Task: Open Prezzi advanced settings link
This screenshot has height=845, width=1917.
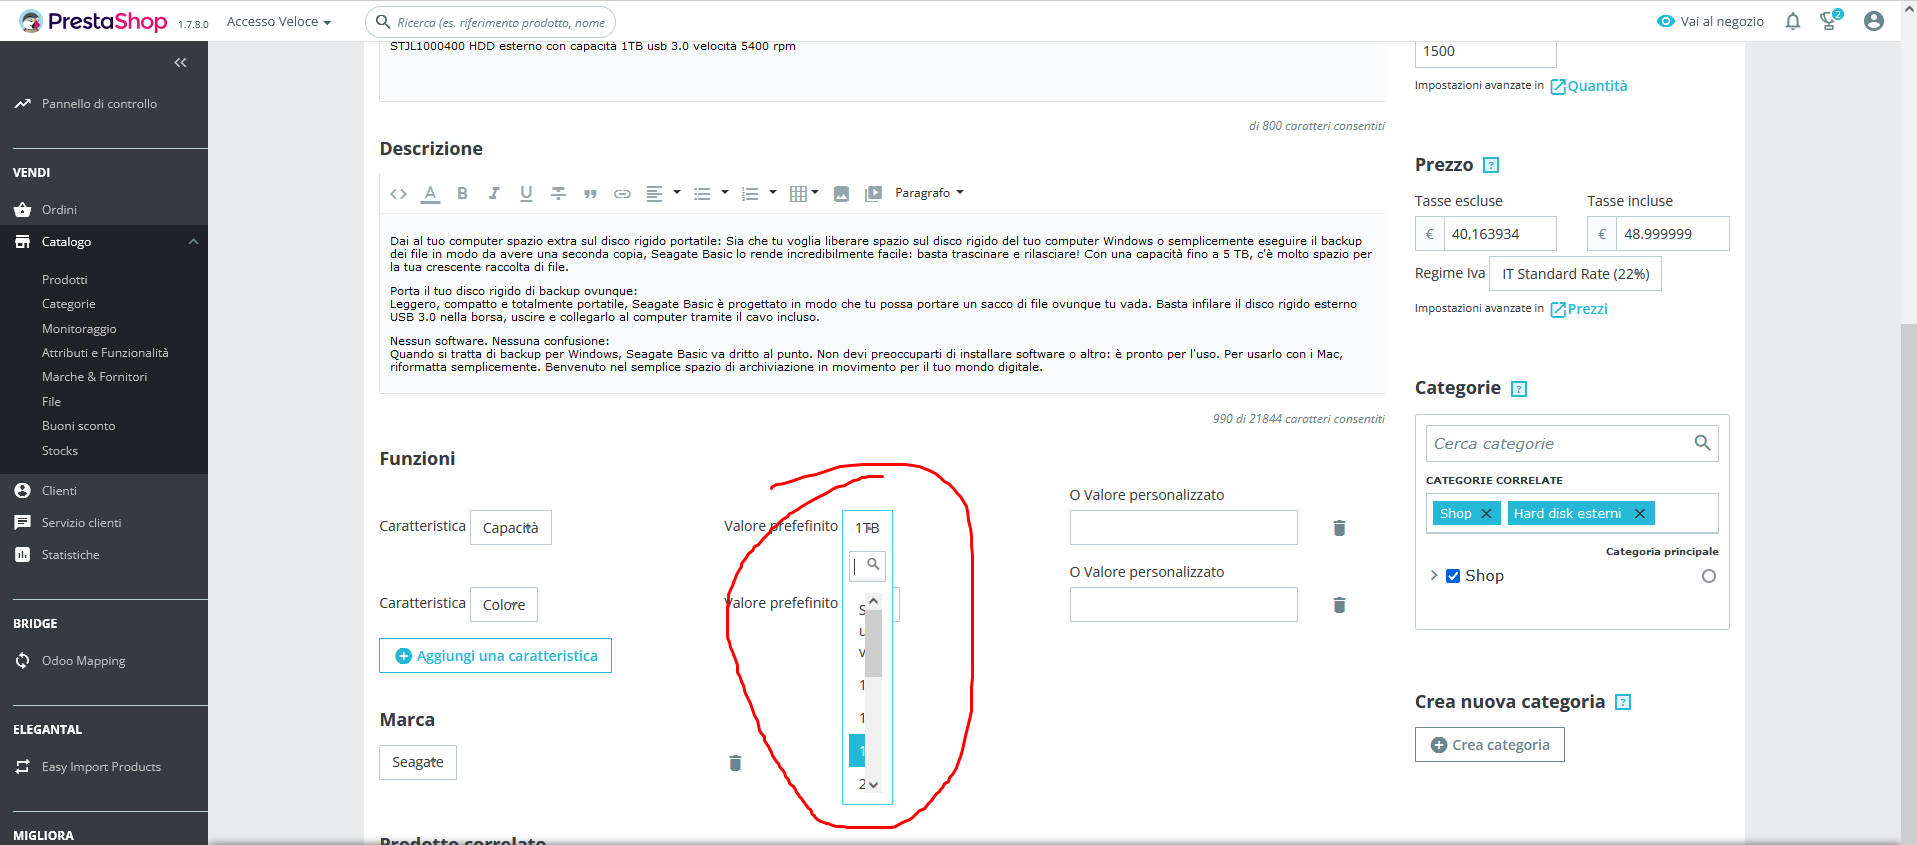Action: pyautogui.click(x=1579, y=309)
